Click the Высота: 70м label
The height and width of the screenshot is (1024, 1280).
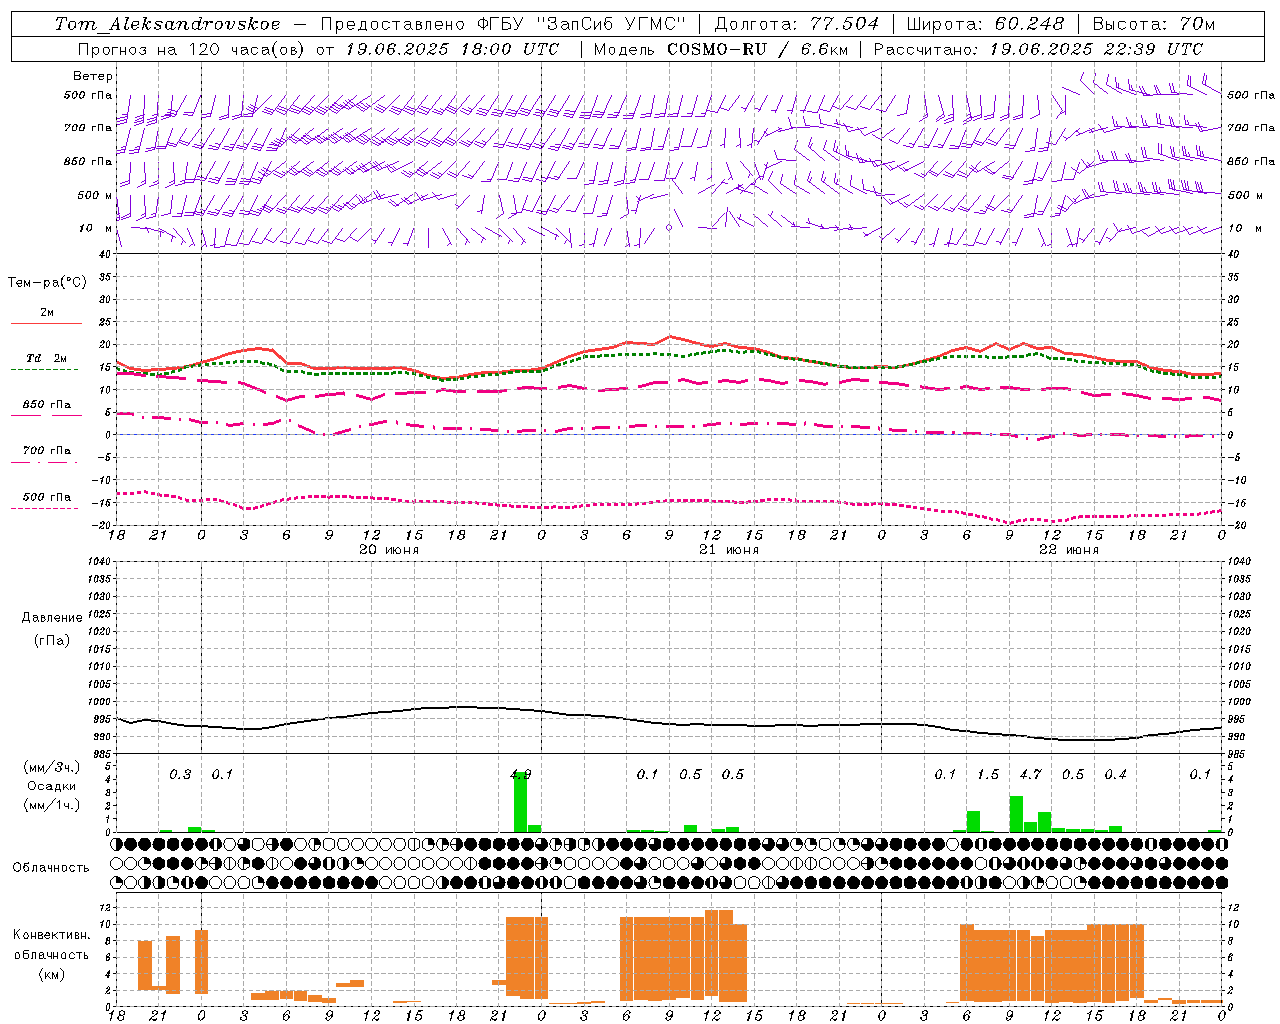(x=1154, y=24)
